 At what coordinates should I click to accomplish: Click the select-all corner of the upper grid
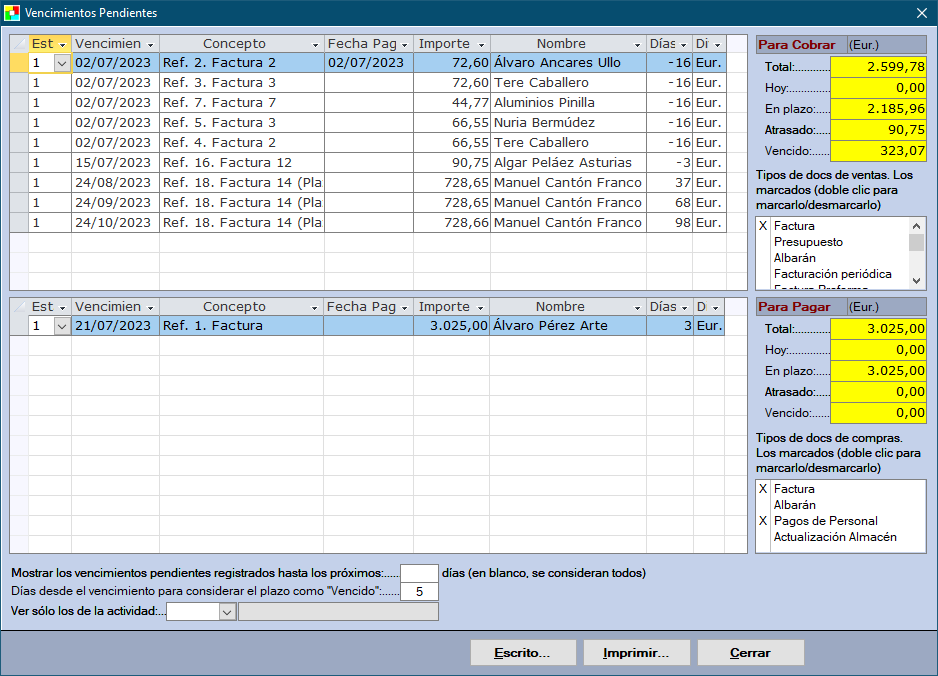point(19,44)
